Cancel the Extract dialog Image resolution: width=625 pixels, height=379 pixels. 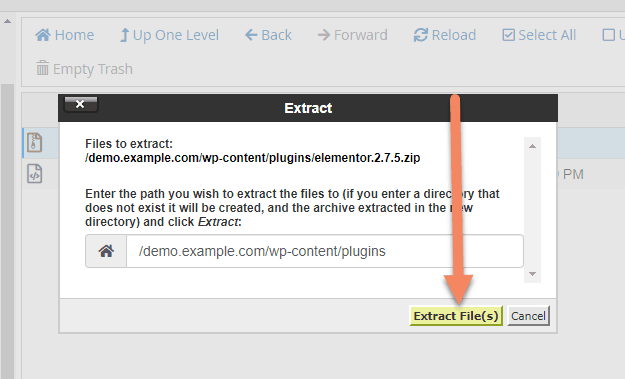[x=528, y=316]
